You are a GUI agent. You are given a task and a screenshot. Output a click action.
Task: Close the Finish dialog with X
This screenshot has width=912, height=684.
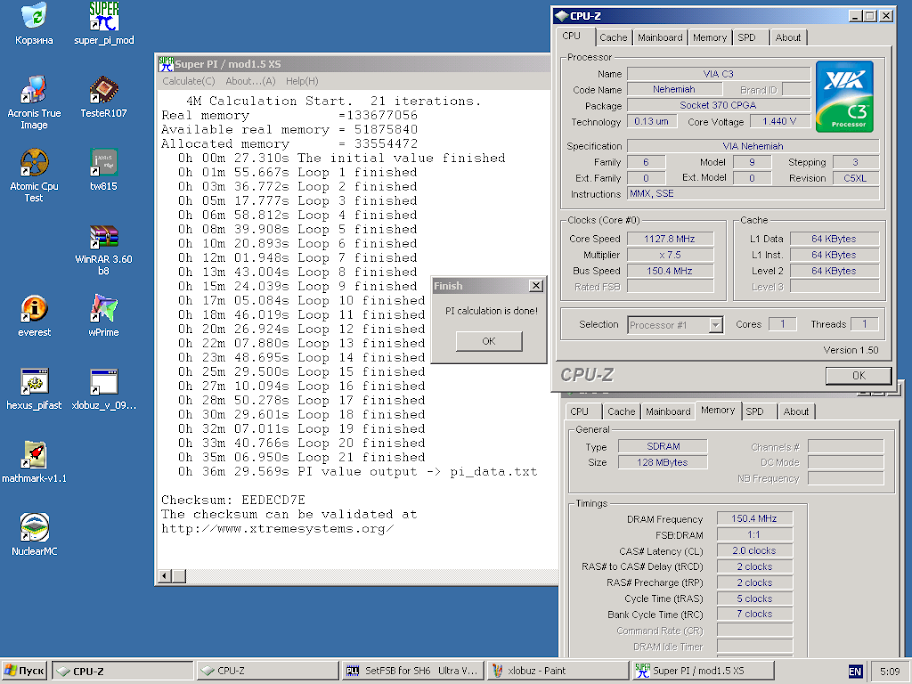point(536,286)
